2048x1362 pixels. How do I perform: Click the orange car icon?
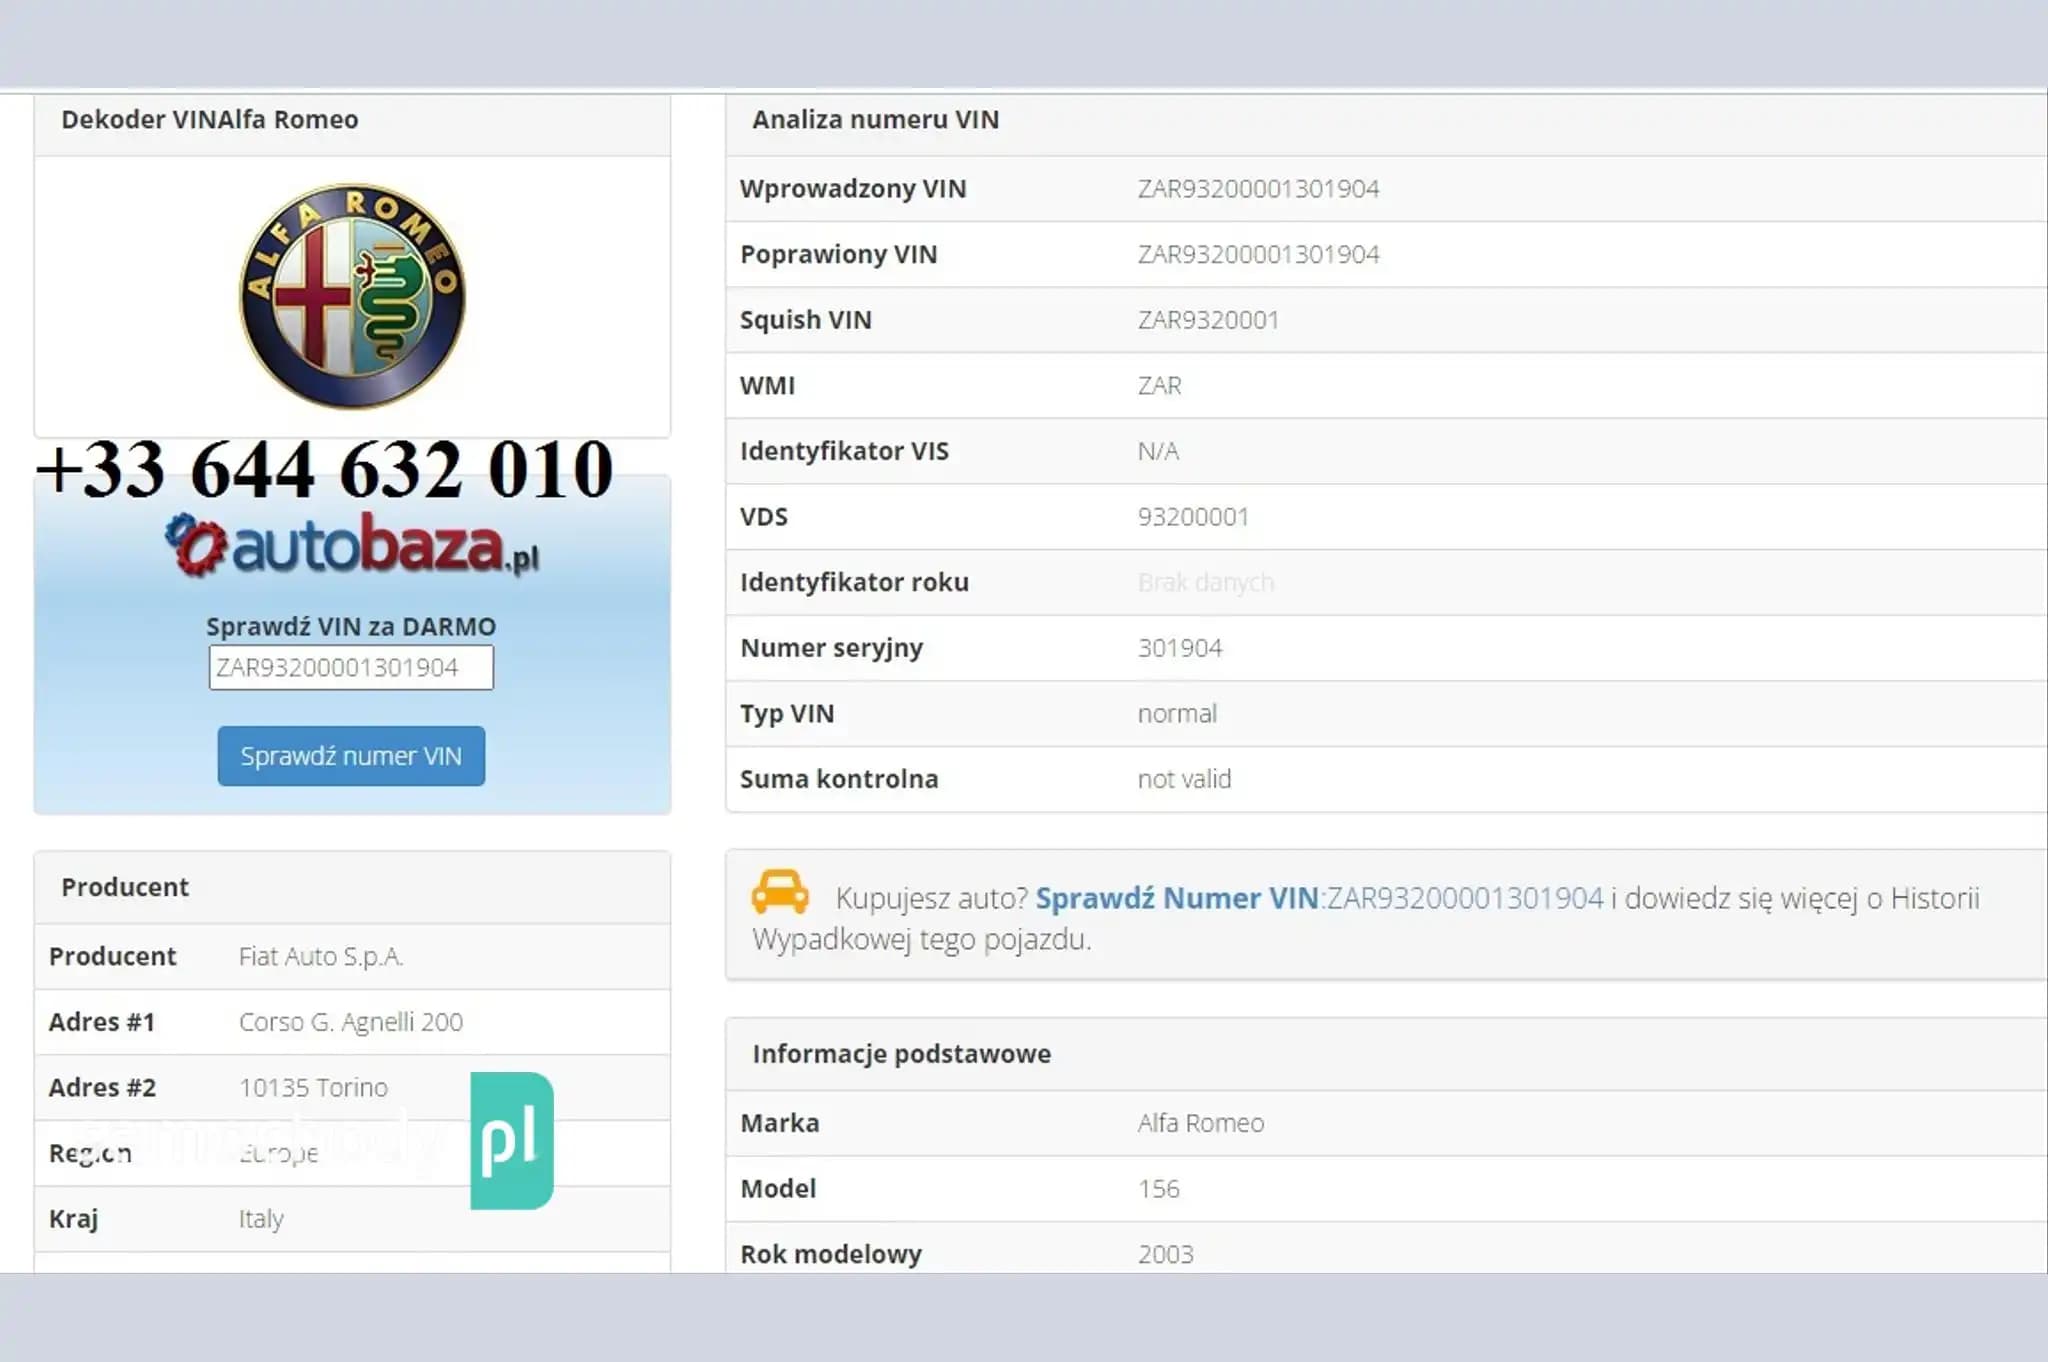[x=780, y=892]
